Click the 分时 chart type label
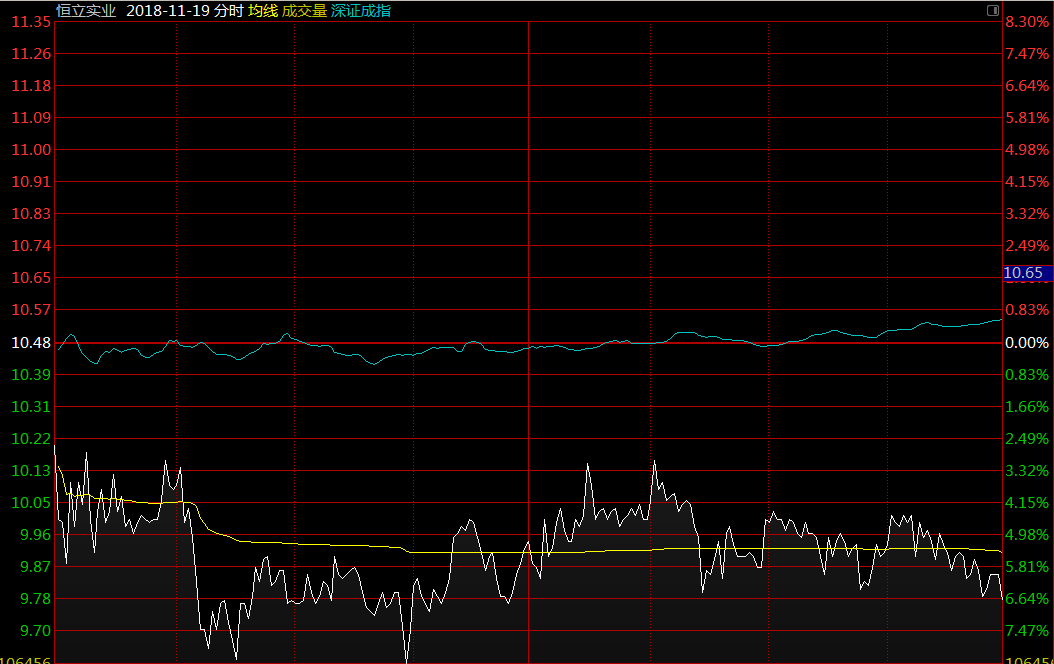Viewport: 1054px width, 664px height. (x=229, y=11)
